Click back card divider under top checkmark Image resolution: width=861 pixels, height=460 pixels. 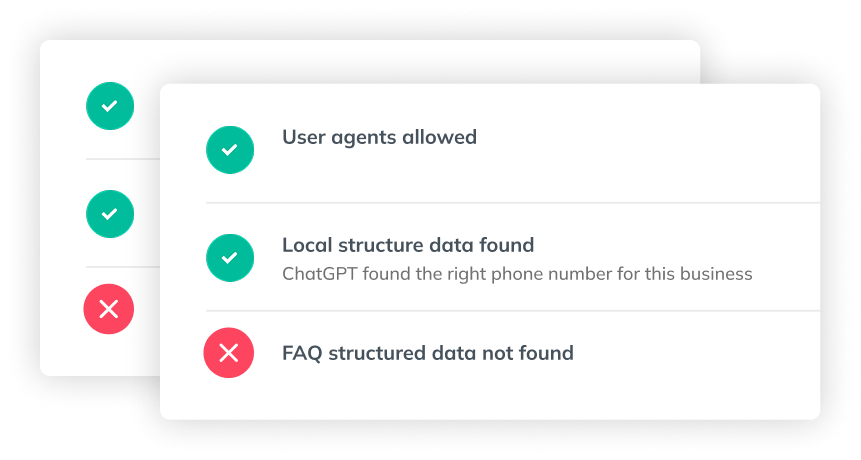122,159
